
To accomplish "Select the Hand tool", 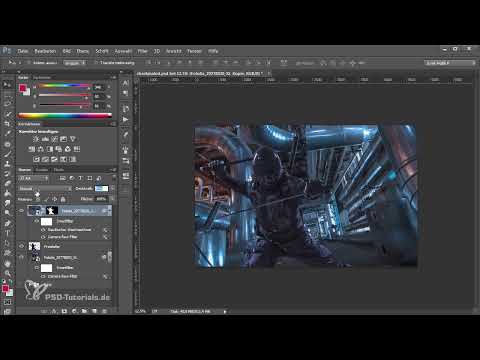I will (7, 263).
